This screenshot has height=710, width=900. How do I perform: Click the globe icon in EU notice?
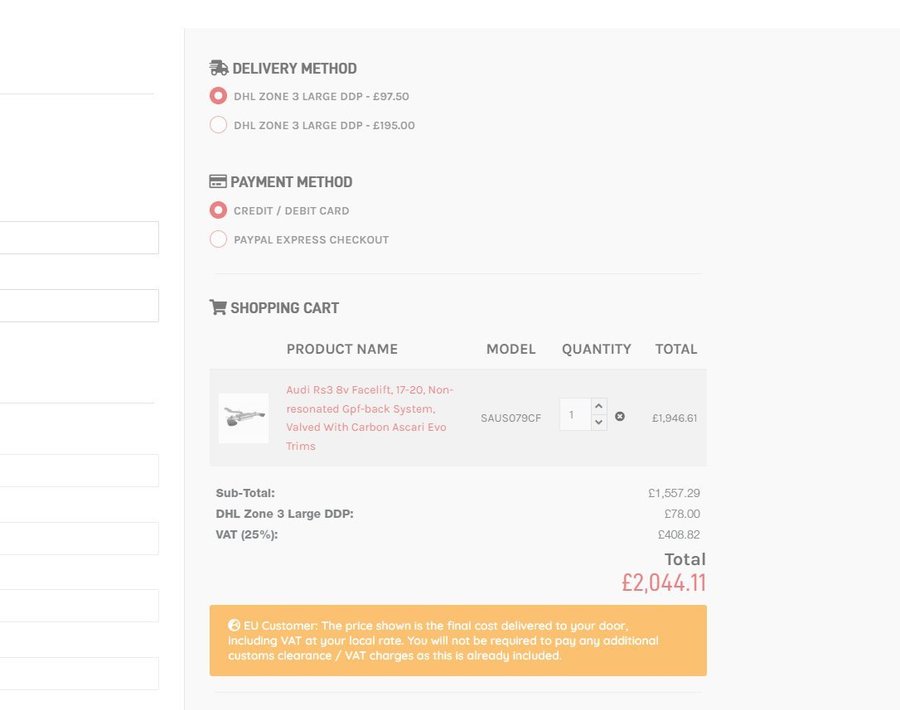coord(234,625)
